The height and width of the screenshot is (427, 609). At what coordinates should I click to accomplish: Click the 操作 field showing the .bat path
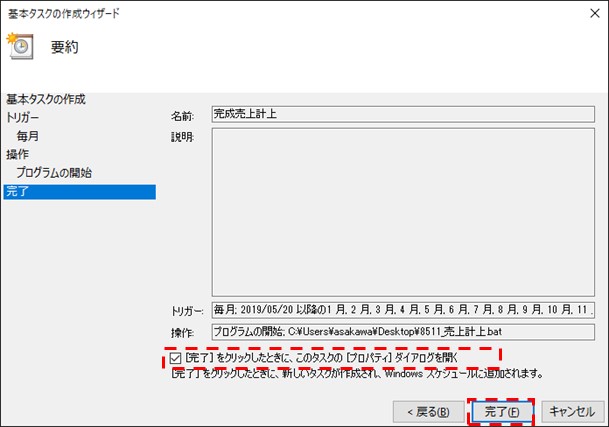pyautogui.click(x=403, y=332)
